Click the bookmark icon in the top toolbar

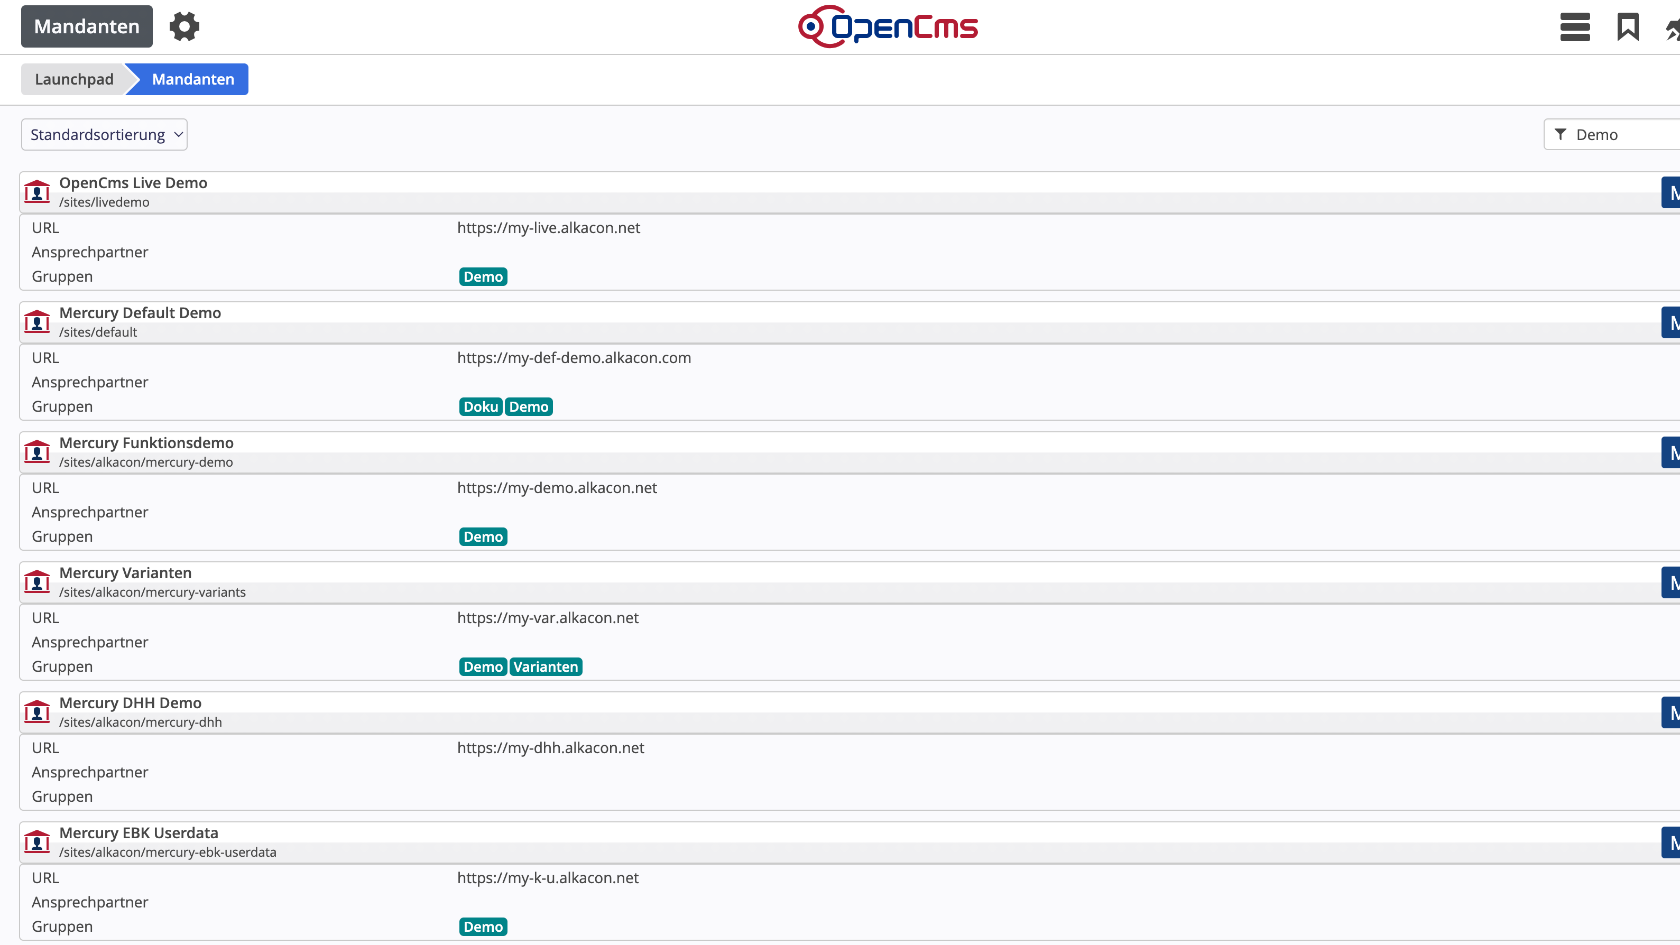[1628, 27]
